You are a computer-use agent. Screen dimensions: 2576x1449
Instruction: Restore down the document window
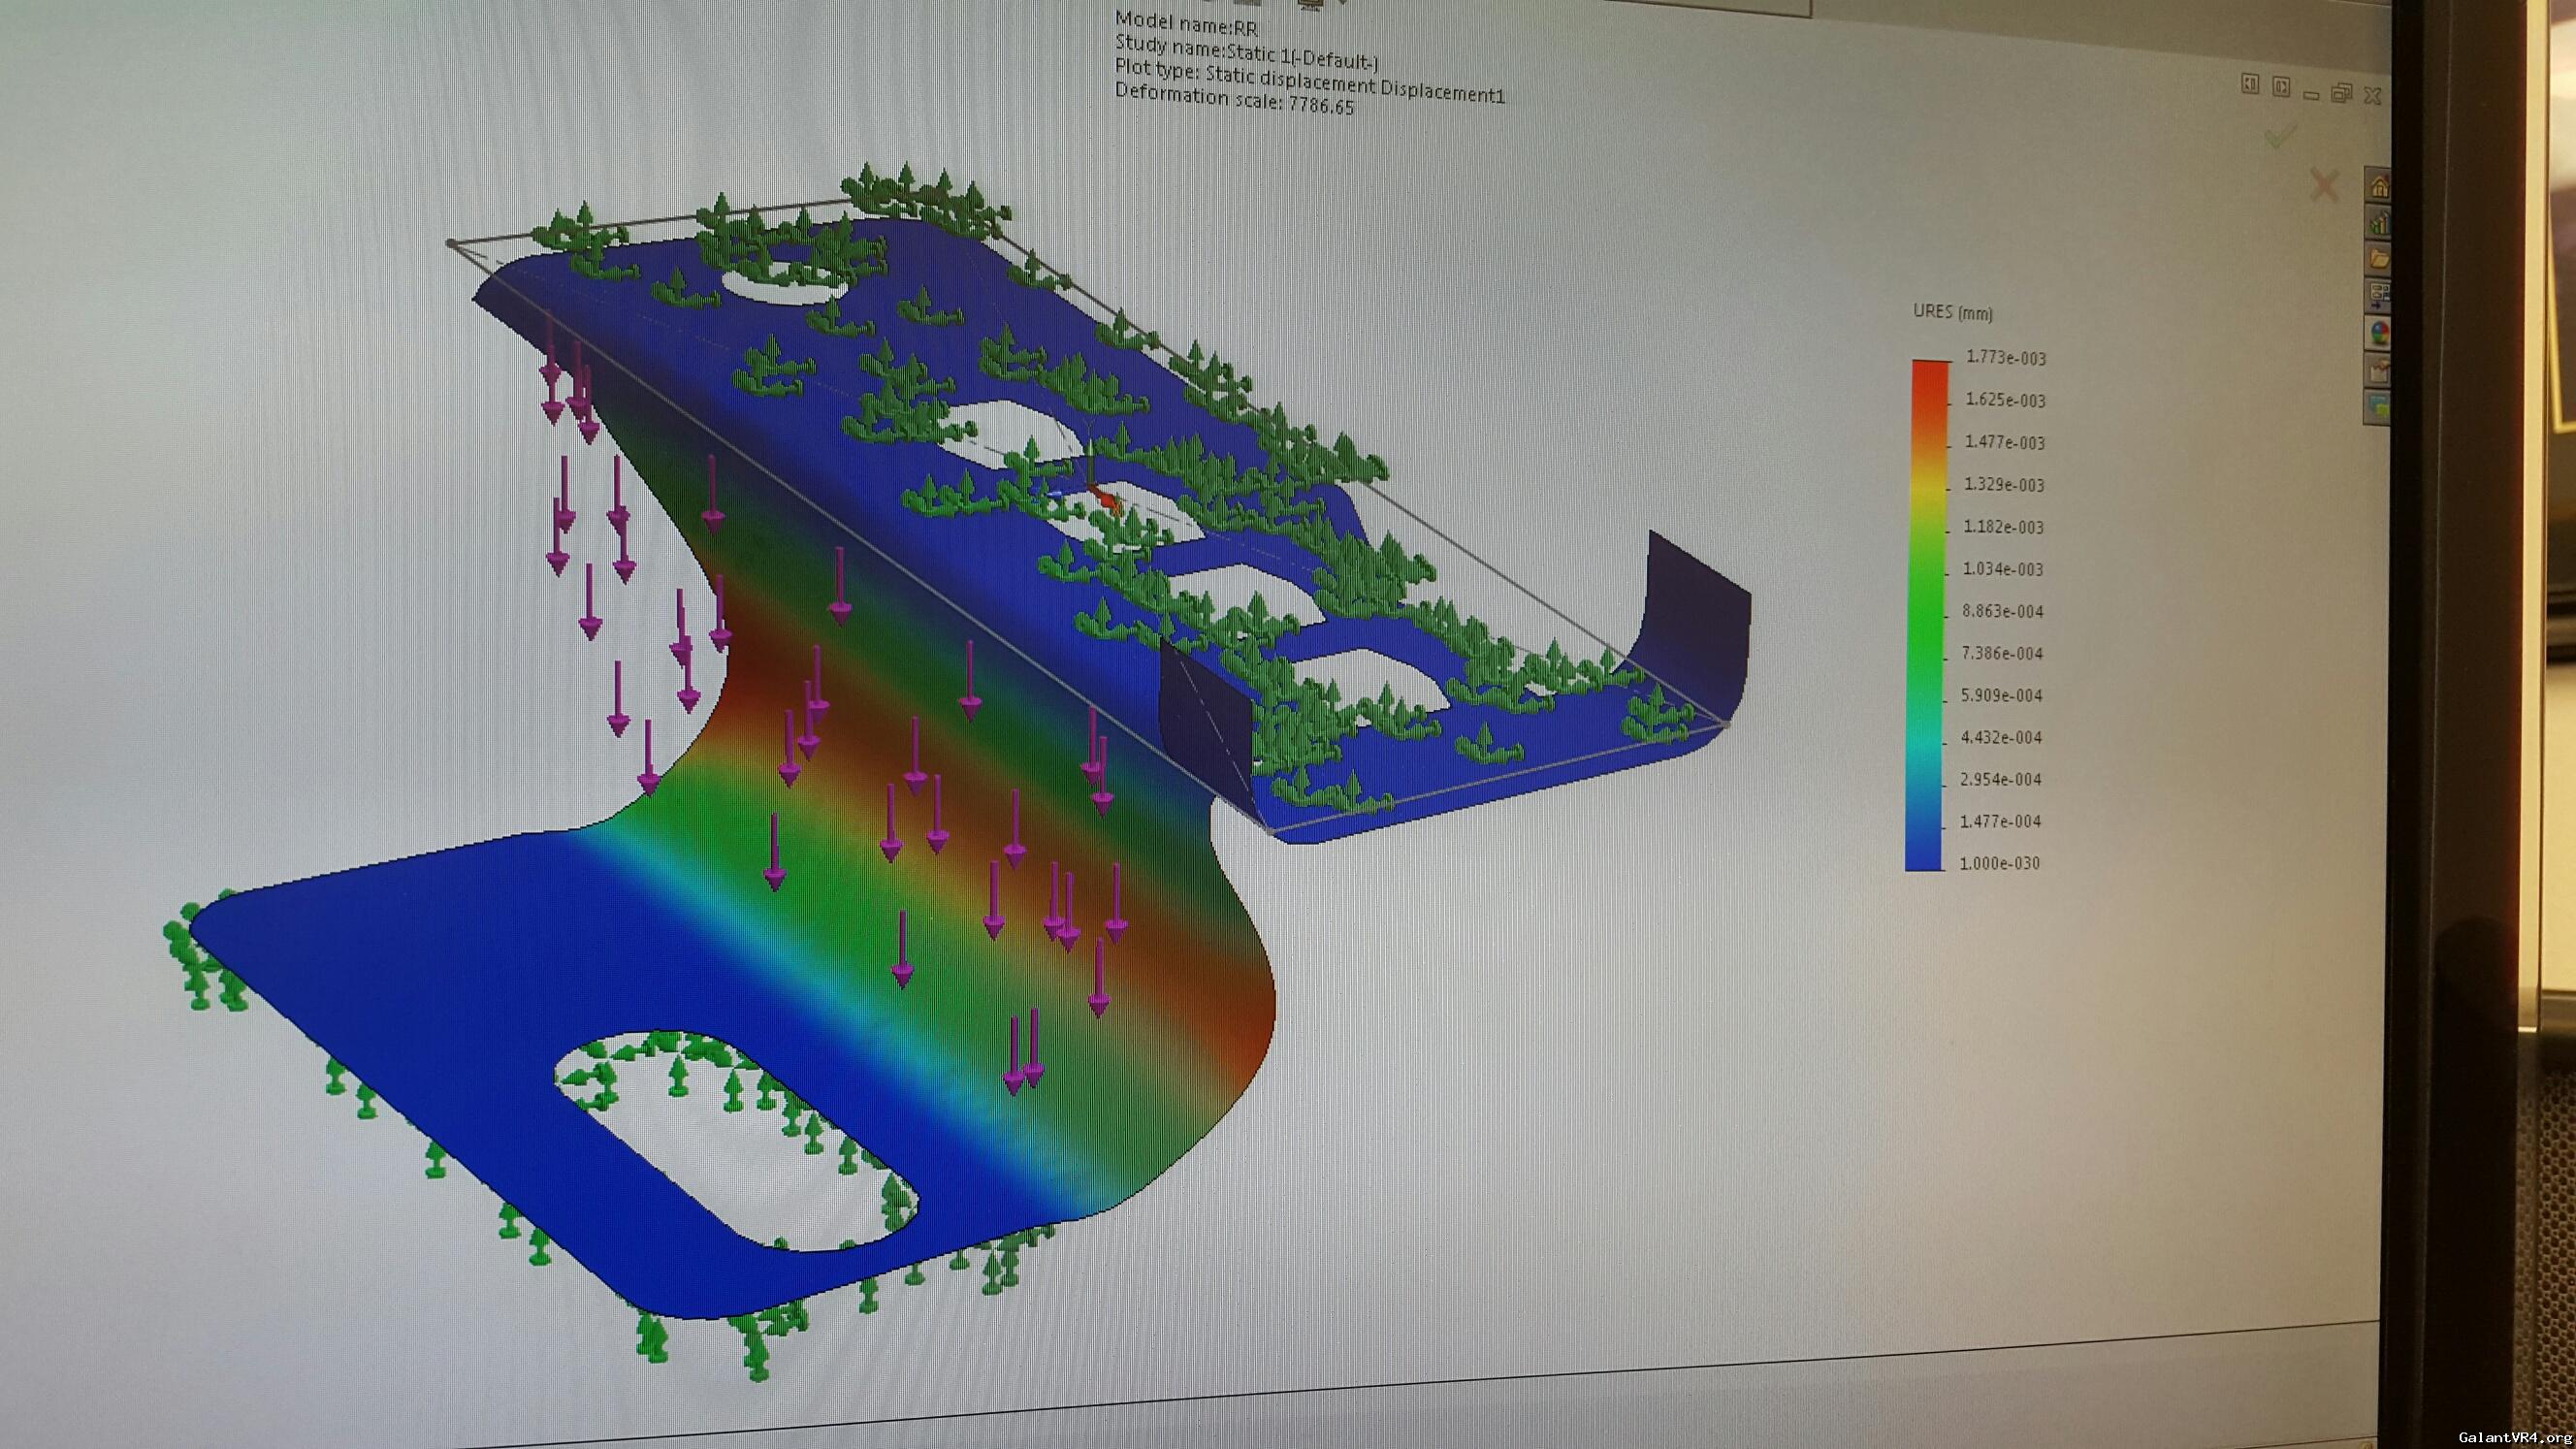click(x=2341, y=94)
